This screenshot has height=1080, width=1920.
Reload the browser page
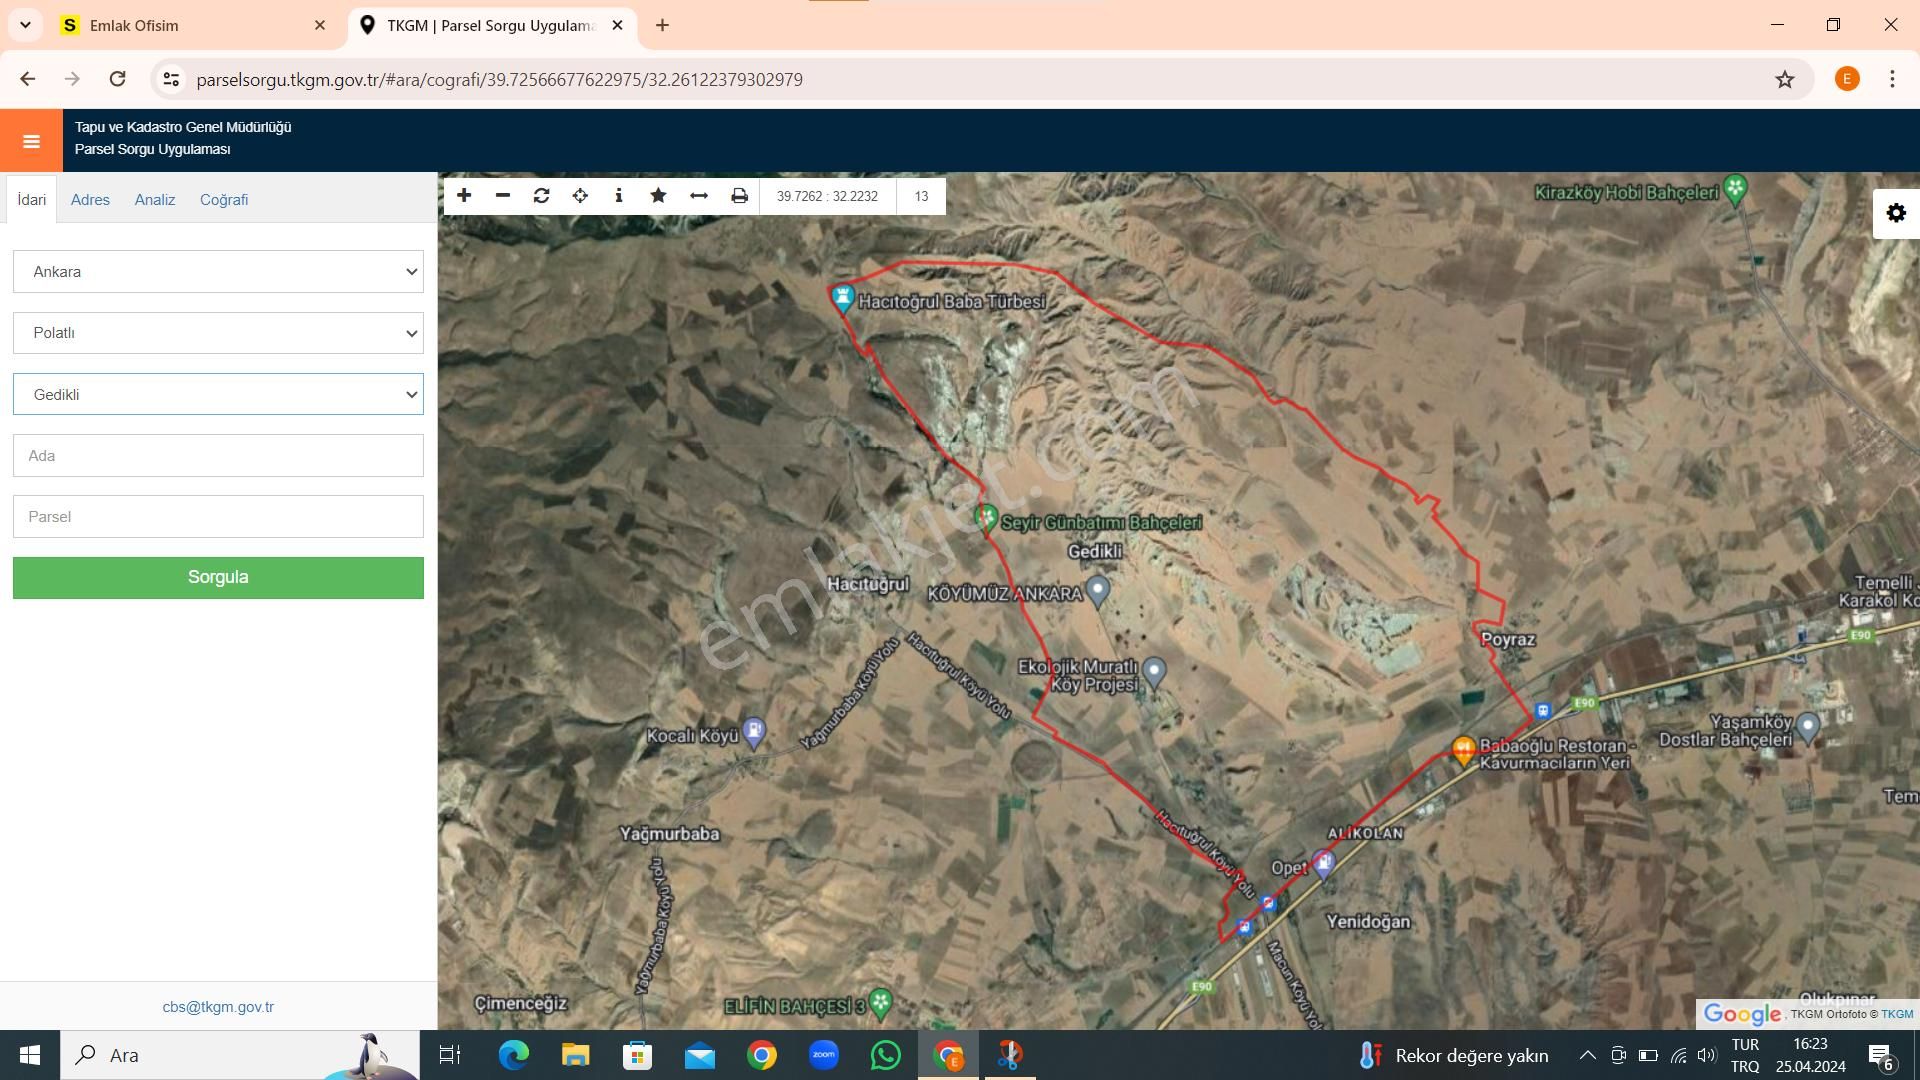[117, 79]
